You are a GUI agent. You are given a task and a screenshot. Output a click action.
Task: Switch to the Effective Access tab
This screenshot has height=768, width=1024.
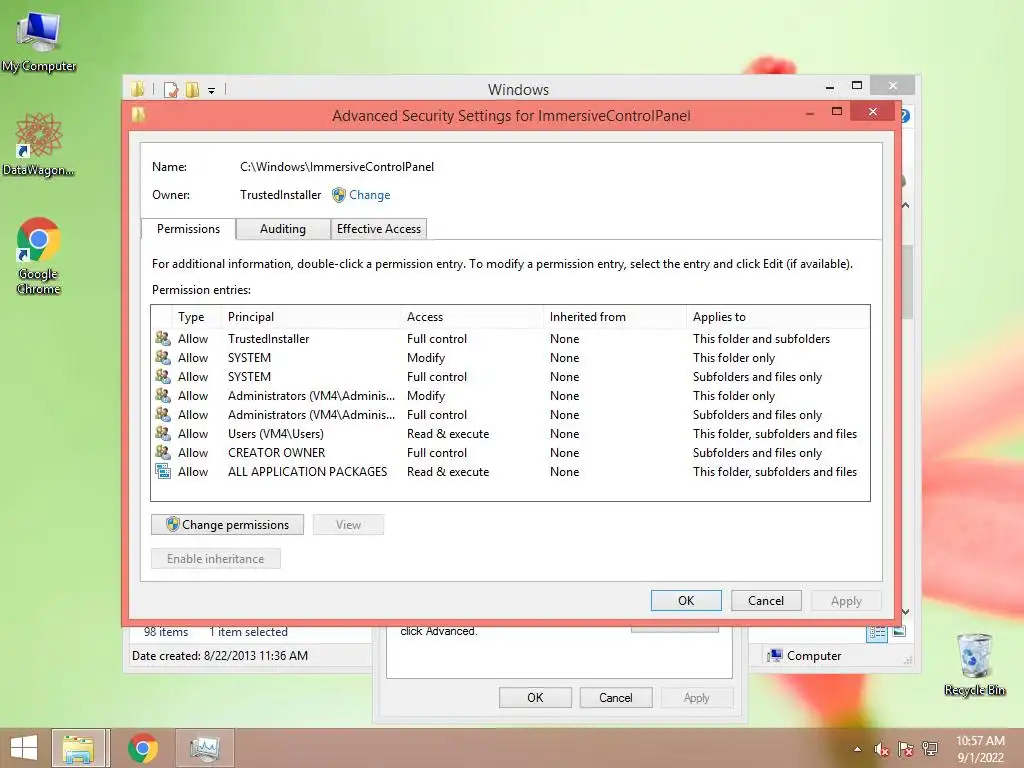point(379,229)
